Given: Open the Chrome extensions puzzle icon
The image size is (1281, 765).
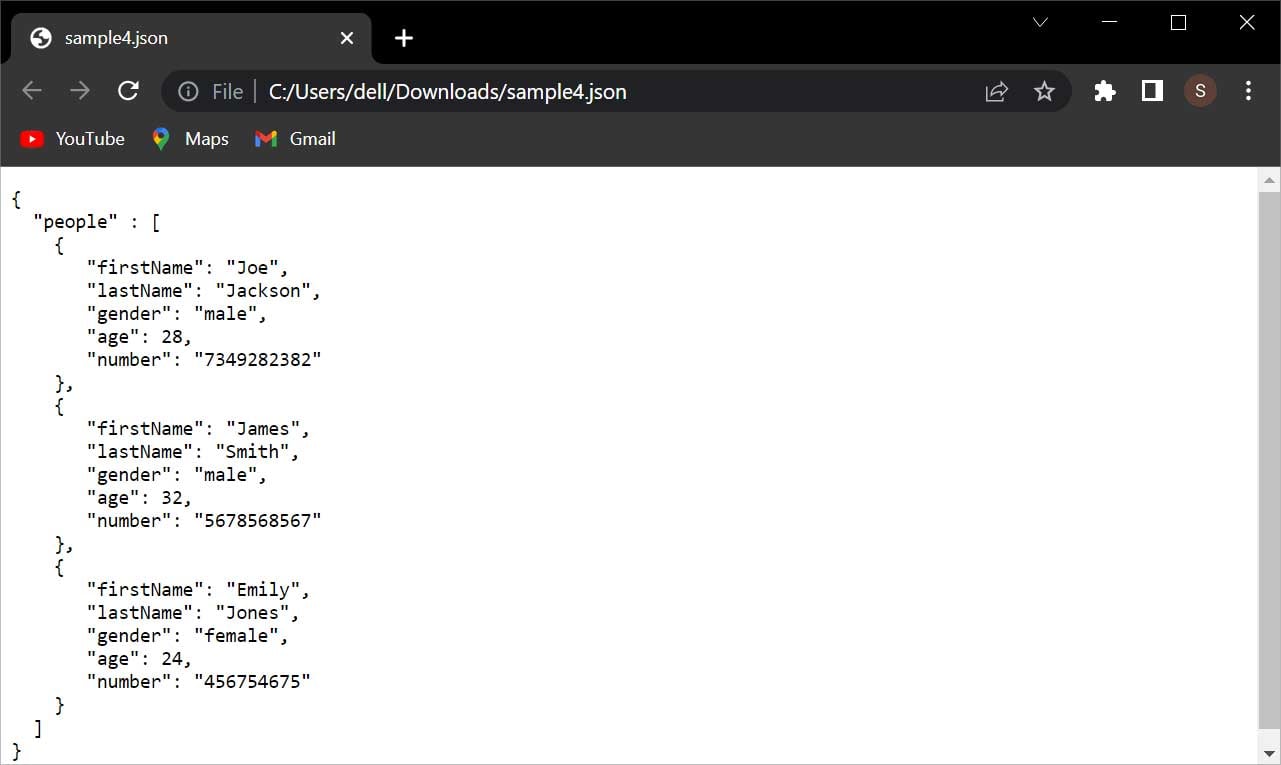Looking at the screenshot, I should coord(1104,90).
